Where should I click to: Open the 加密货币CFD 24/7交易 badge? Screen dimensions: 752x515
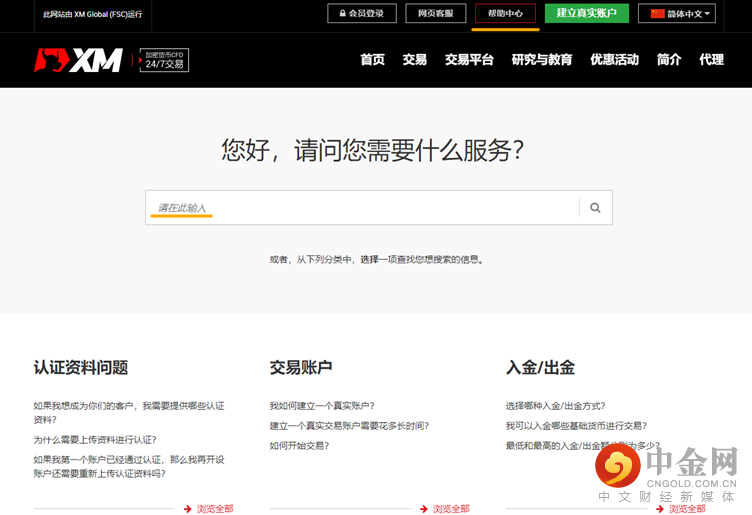(x=164, y=60)
